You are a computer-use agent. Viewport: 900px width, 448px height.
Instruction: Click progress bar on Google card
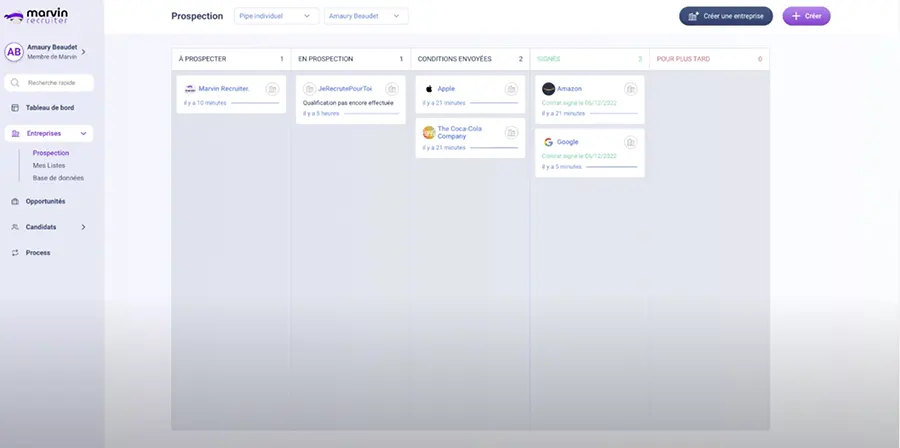(x=612, y=167)
